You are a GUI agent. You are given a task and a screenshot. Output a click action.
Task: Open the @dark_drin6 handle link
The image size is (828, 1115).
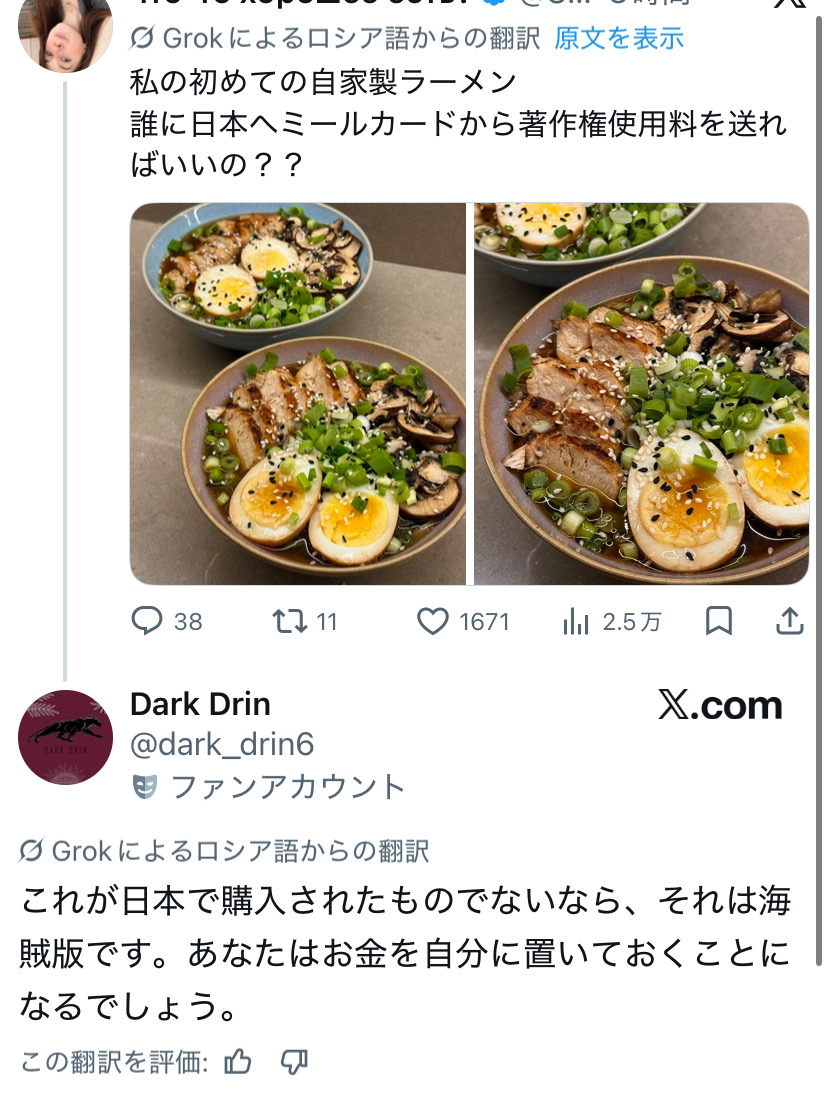pos(222,745)
